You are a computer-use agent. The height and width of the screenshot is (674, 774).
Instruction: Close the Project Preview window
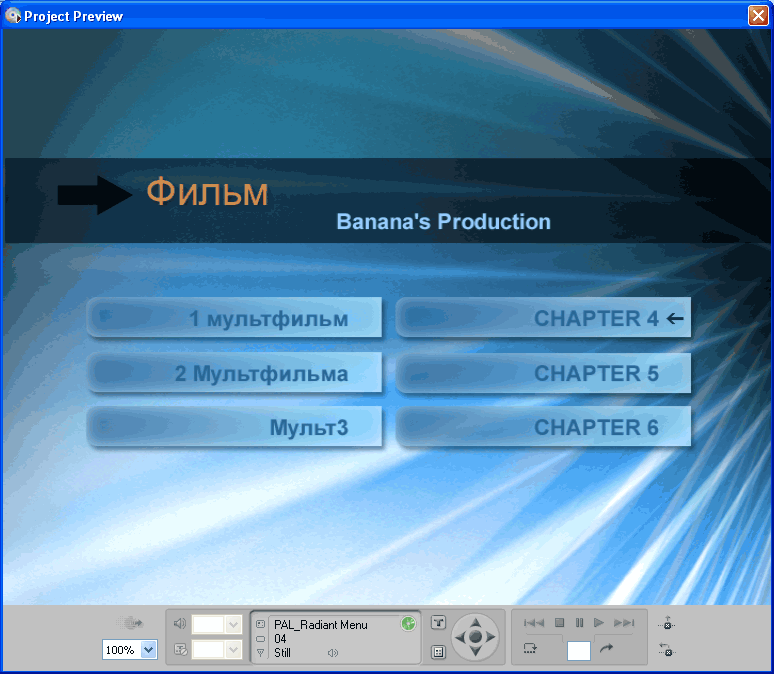[758, 15]
